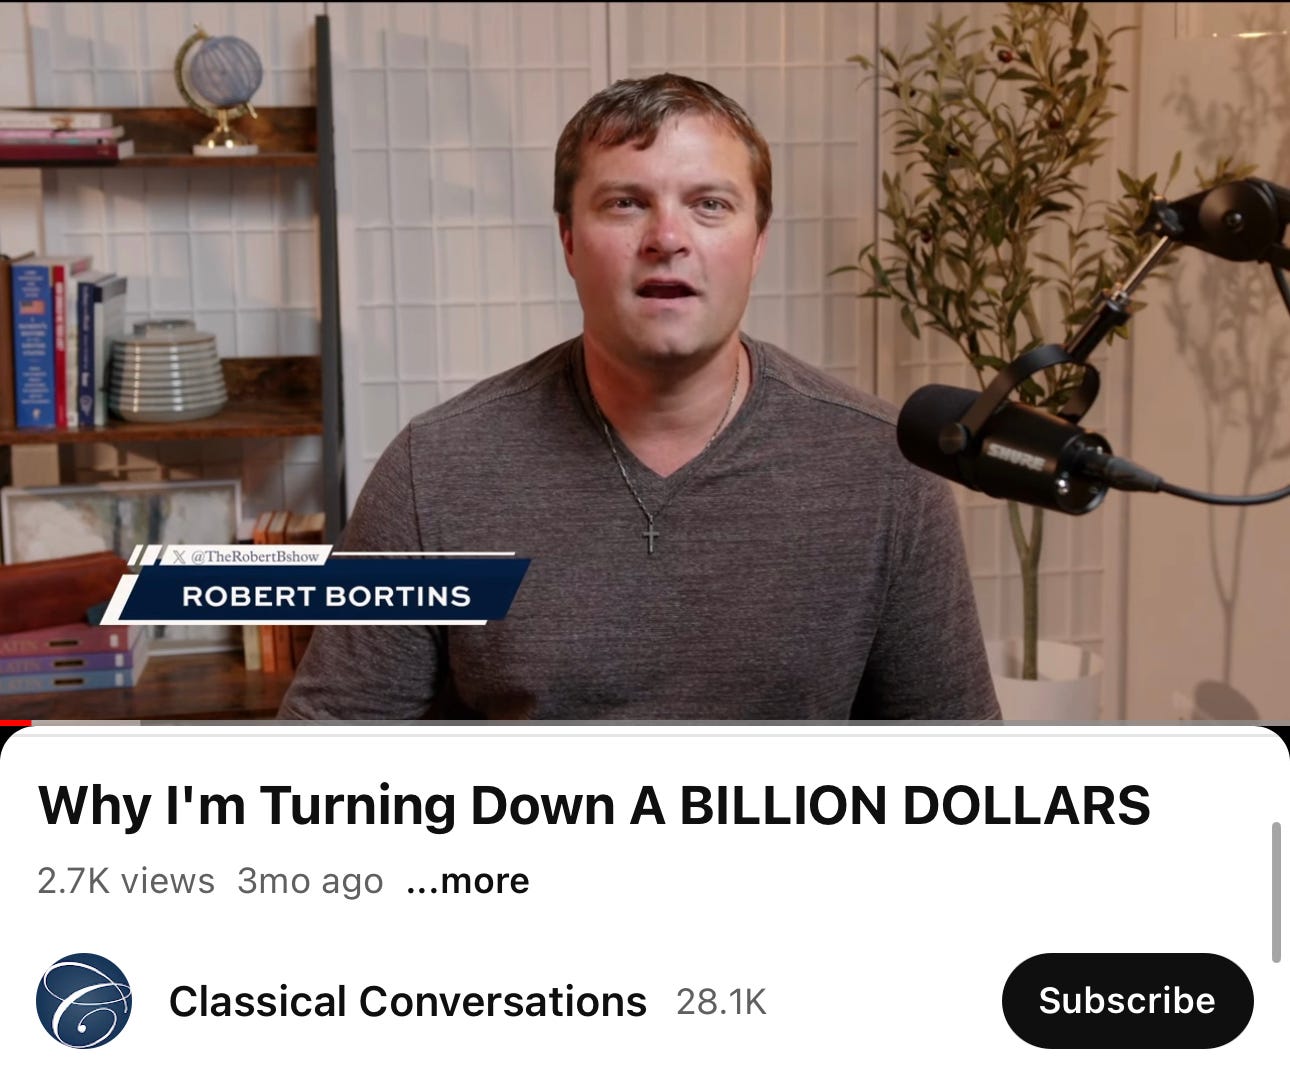Click the red played portion of progress bar
Screen dimensions: 1290x1084
pyautogui.click(x=16, y=722)
